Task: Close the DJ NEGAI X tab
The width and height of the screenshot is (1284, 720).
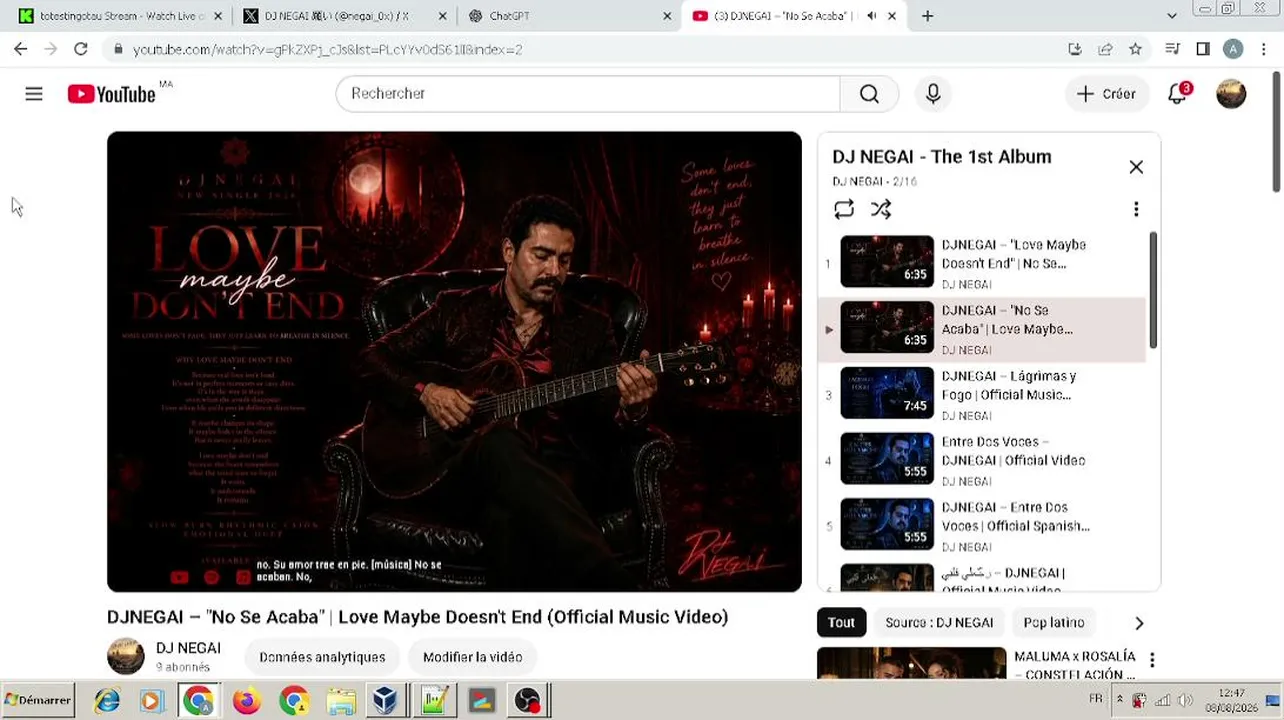Action: [x=443, y=16]
